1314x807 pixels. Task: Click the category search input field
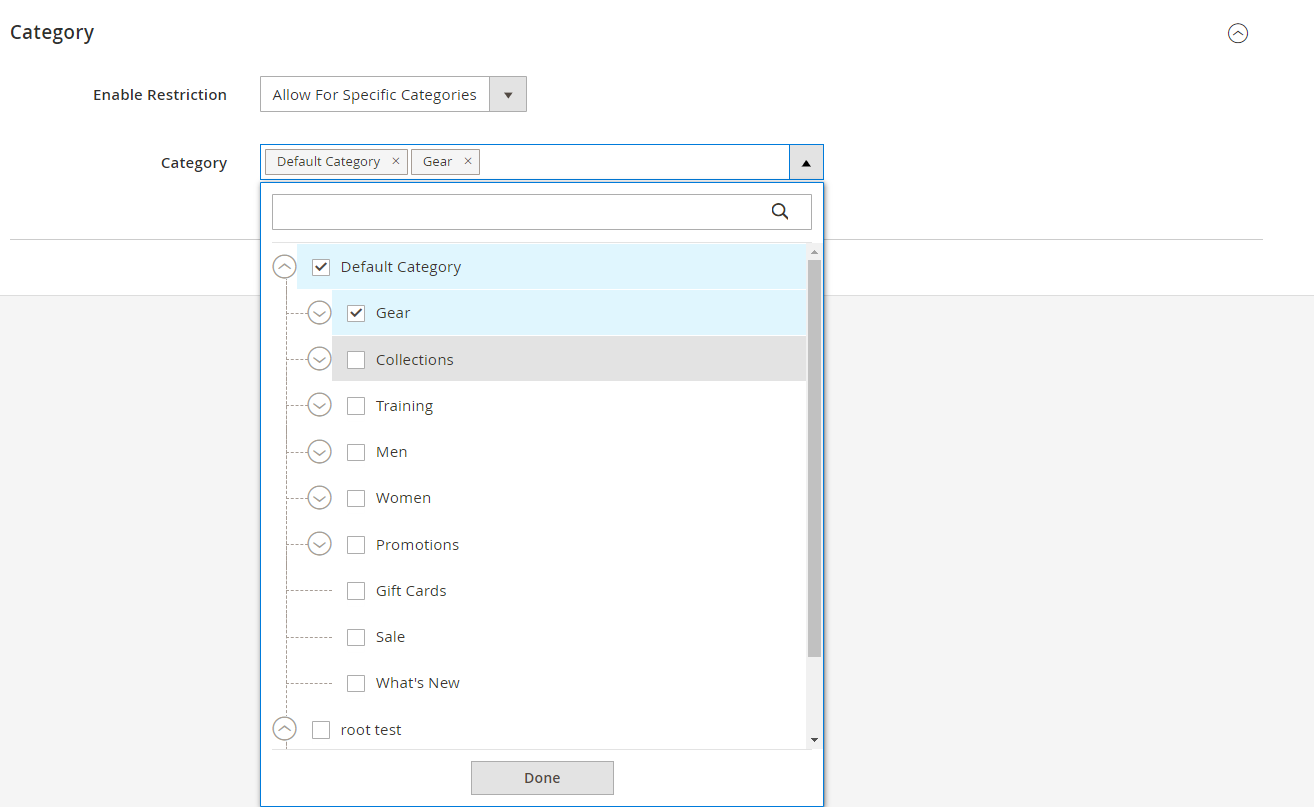pyautogui.click(x=515, y=212)
